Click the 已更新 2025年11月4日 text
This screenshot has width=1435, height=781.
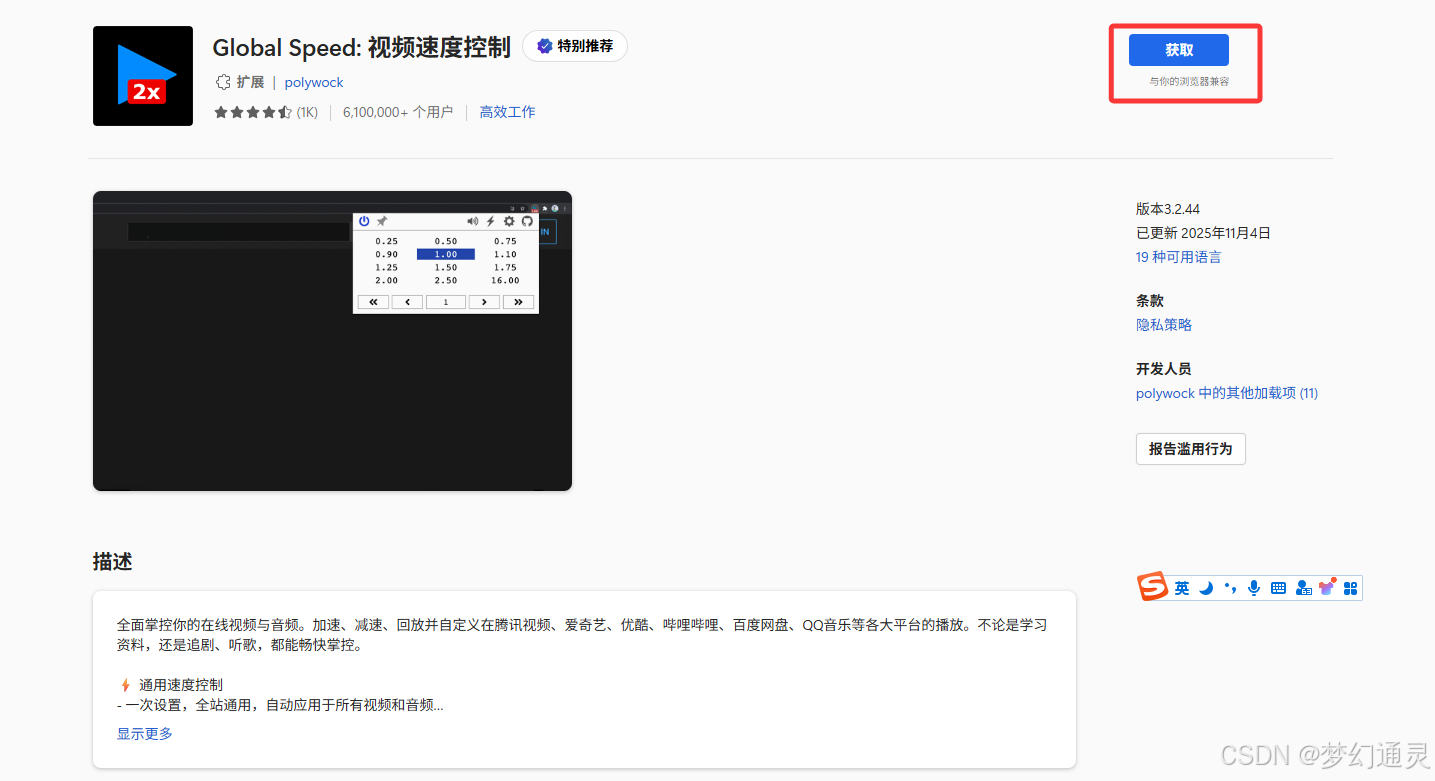[1203, 233]
